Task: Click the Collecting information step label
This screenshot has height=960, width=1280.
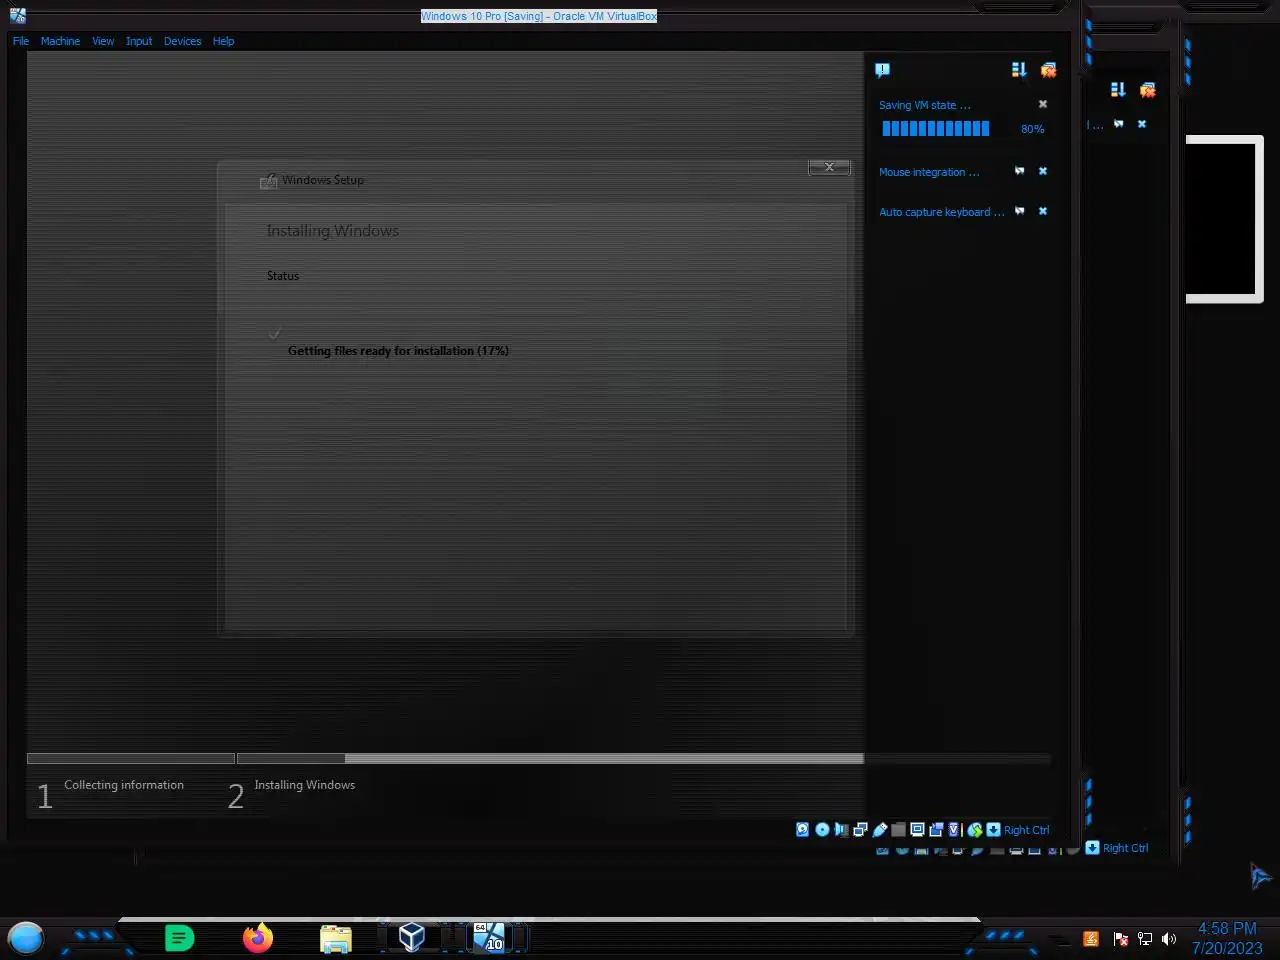Action: (x=124, y=785)
